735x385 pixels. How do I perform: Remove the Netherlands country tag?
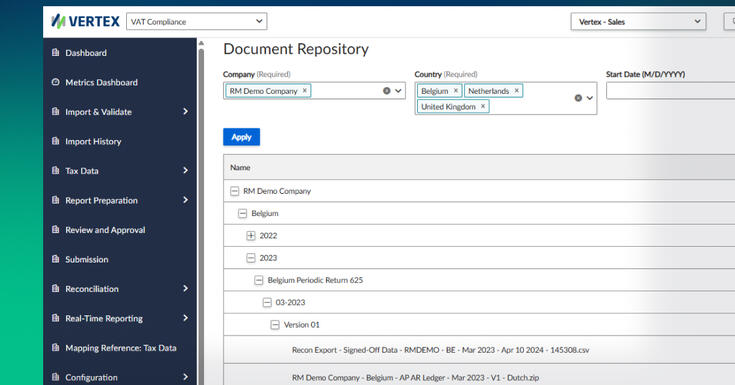tap(517, 91)
